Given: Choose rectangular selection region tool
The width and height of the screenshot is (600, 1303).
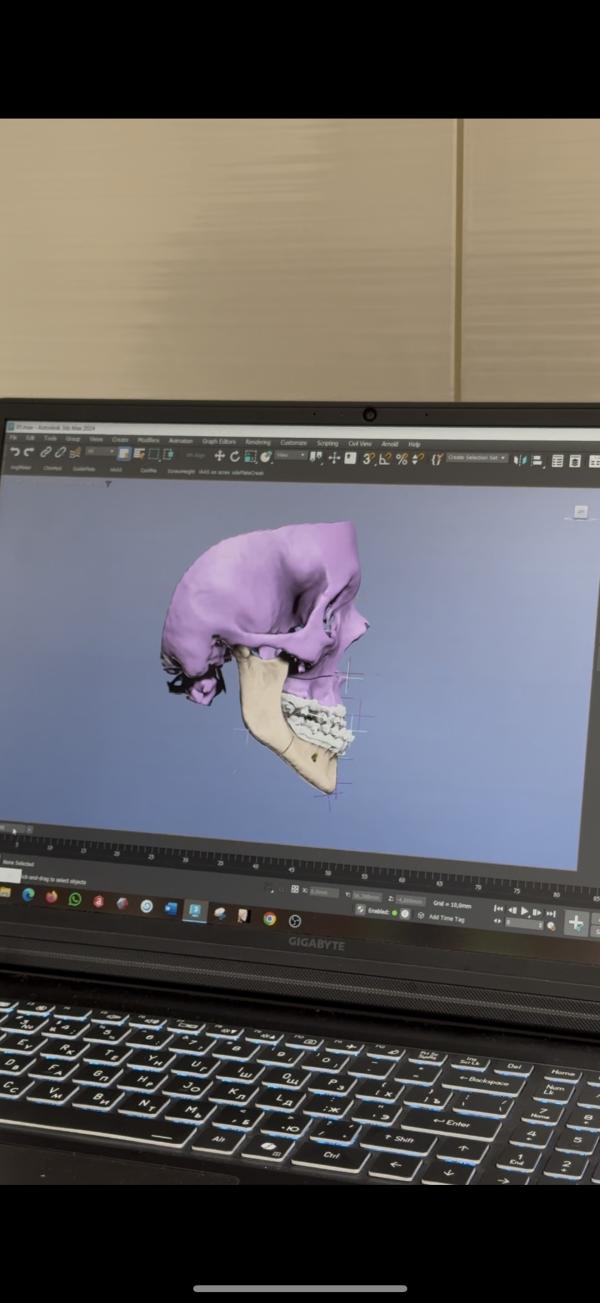Looking at the screenshot, I should click(x=154, y=454).
